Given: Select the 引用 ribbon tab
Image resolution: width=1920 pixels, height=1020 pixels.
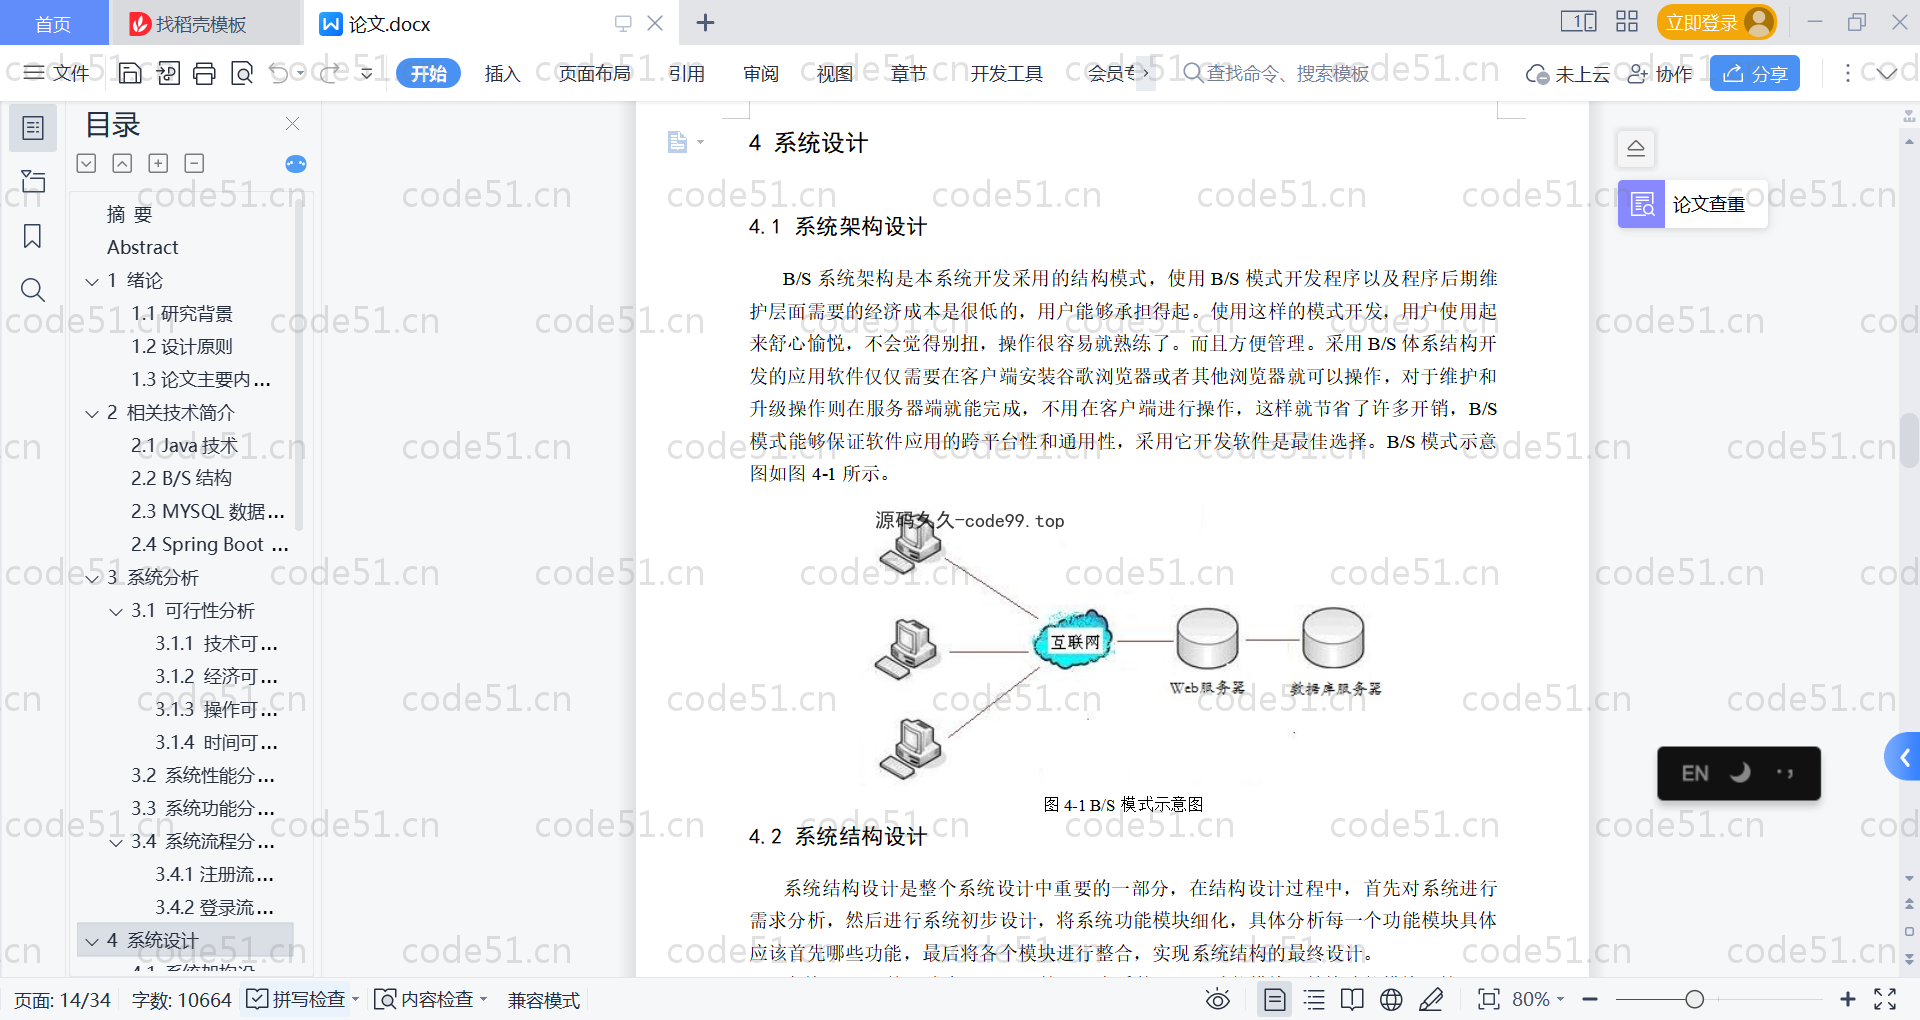Looking at the screenshot, I should click(687, 73).
